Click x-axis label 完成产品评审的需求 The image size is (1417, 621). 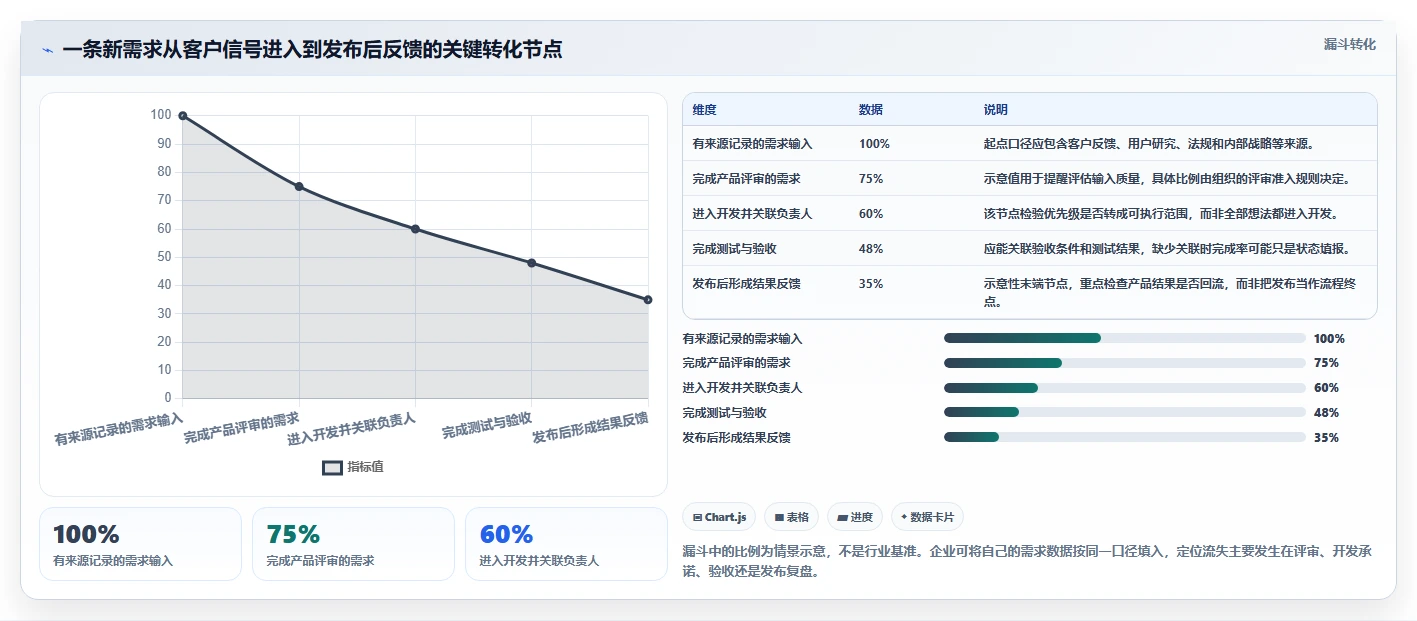pos(242,428)
